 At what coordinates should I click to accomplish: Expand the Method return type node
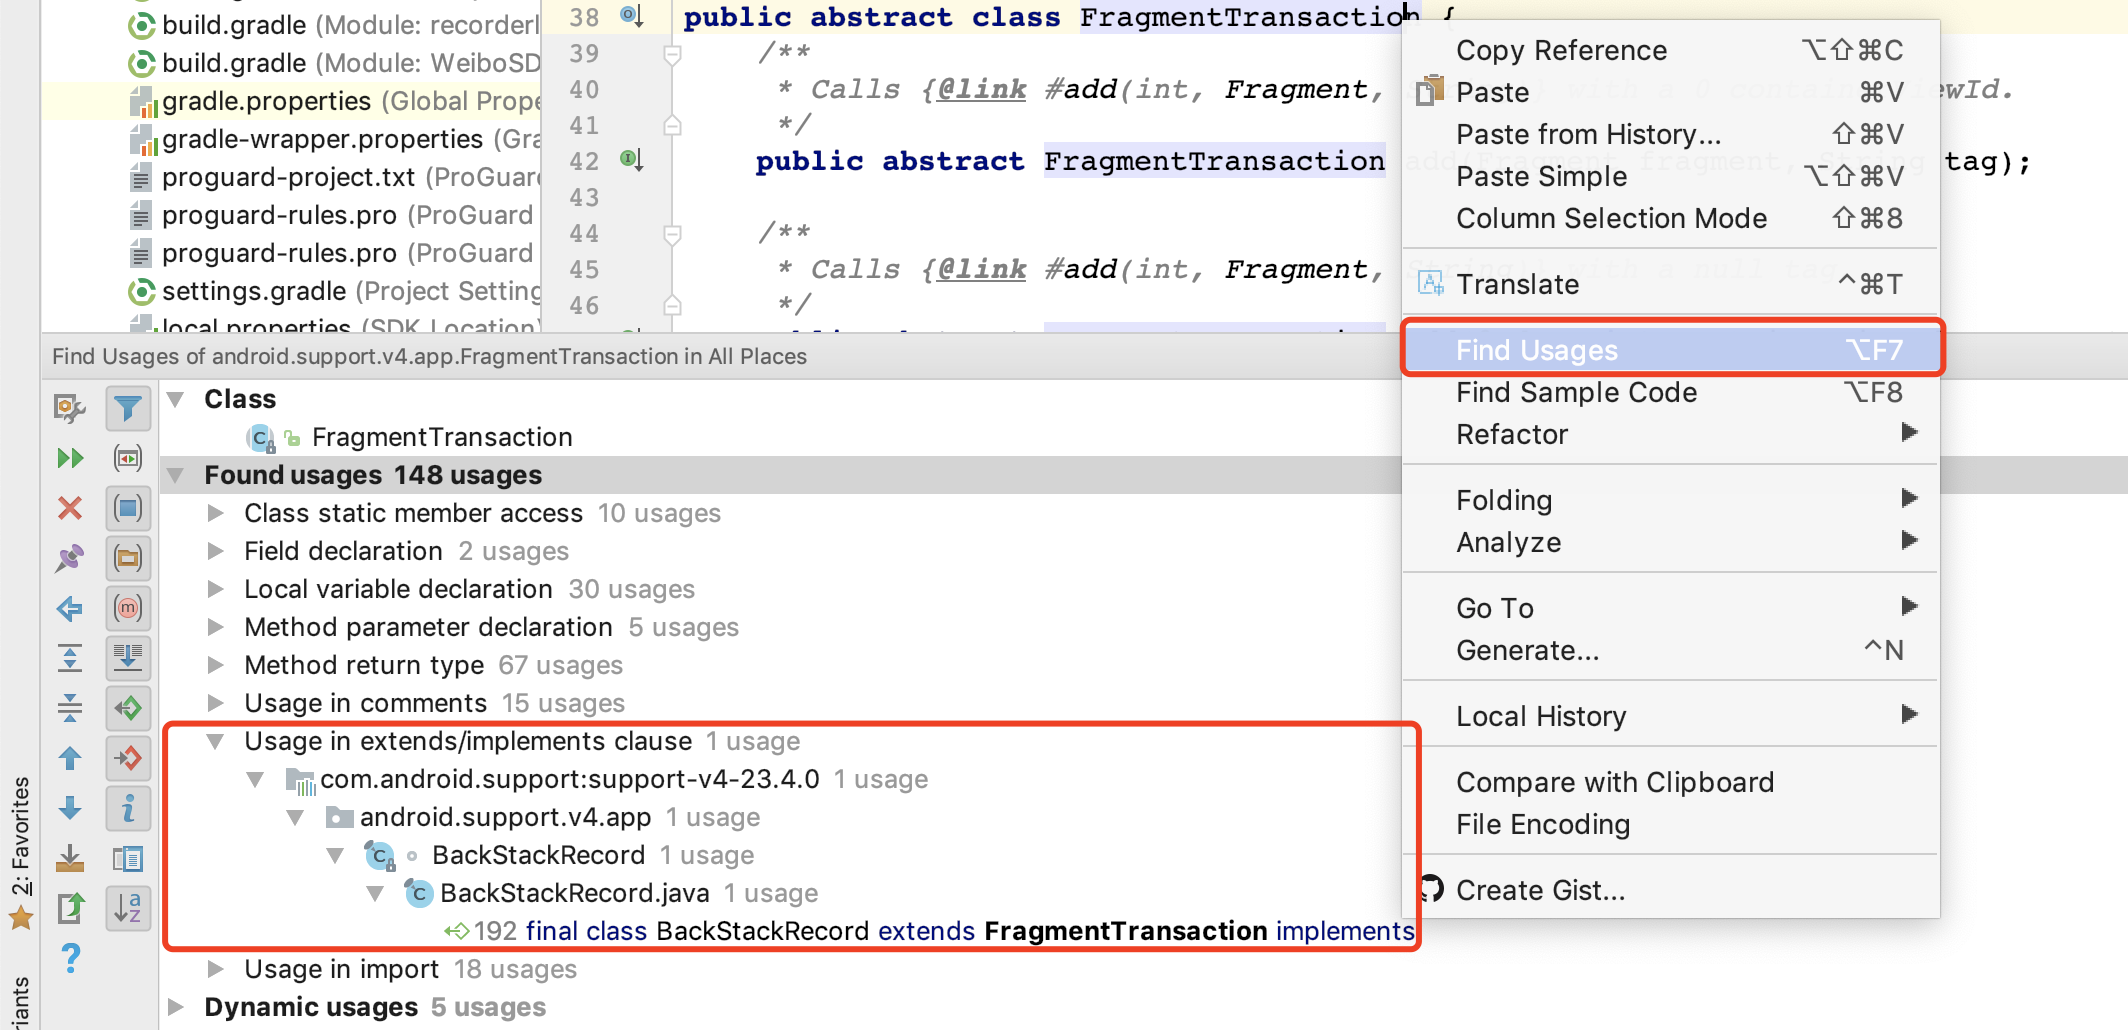pyautogui.click(x=215, y=665)
